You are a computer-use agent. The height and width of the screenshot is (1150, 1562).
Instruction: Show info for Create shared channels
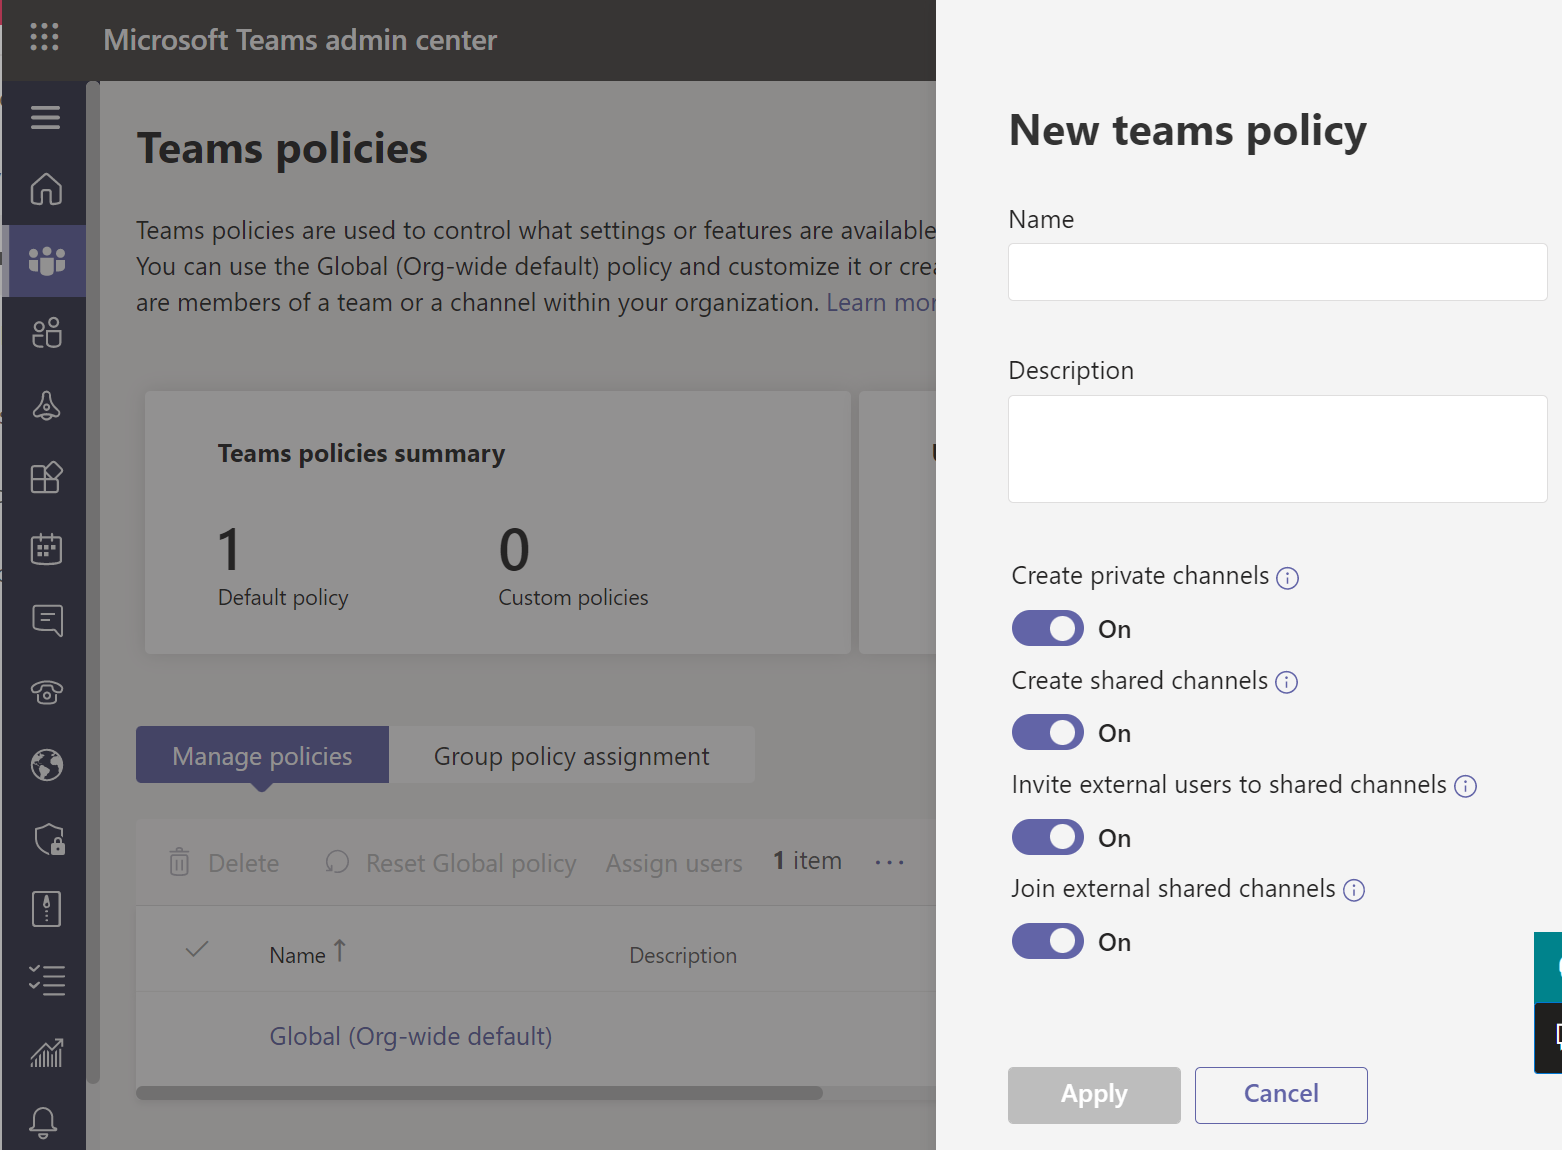point(1287,682)
